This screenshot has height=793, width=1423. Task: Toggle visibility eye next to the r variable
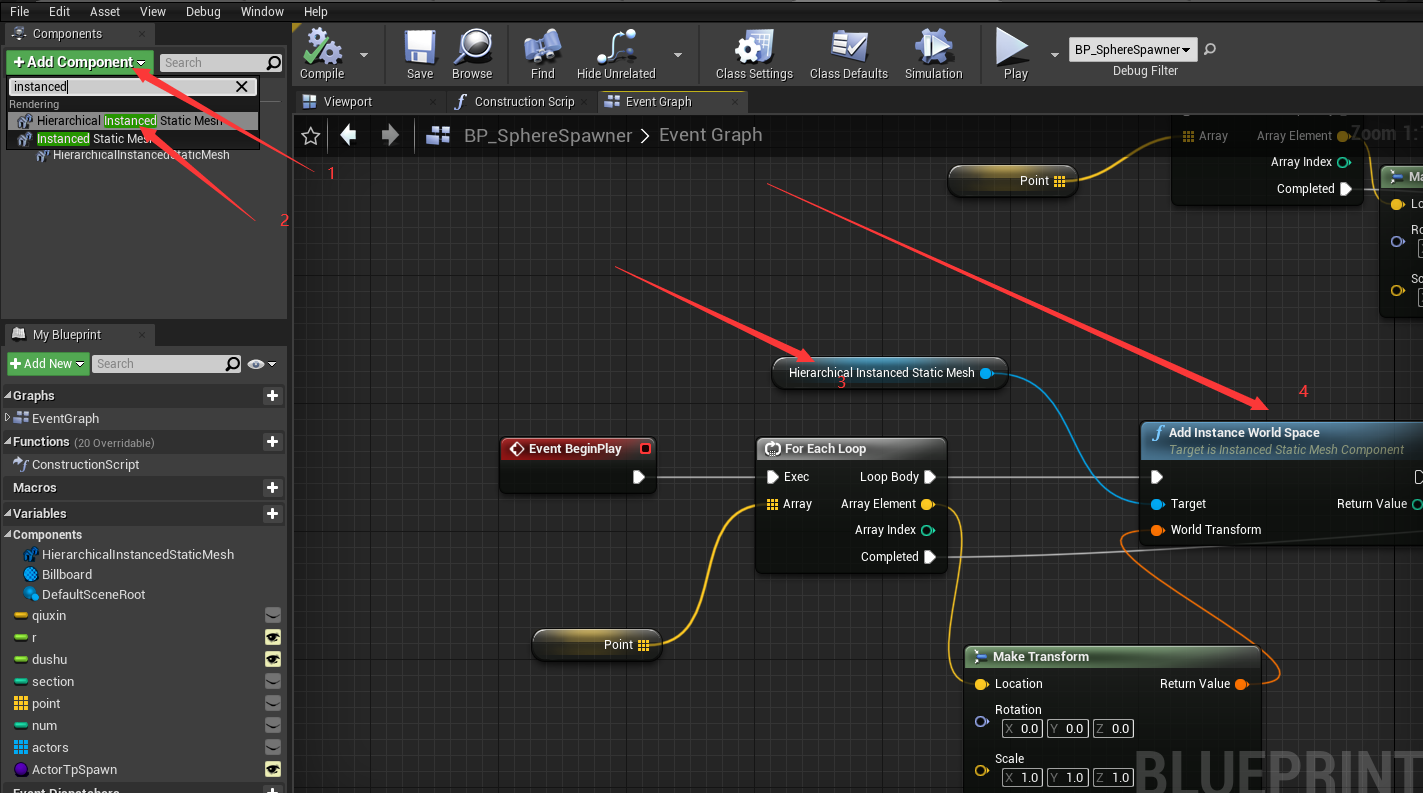273,637
